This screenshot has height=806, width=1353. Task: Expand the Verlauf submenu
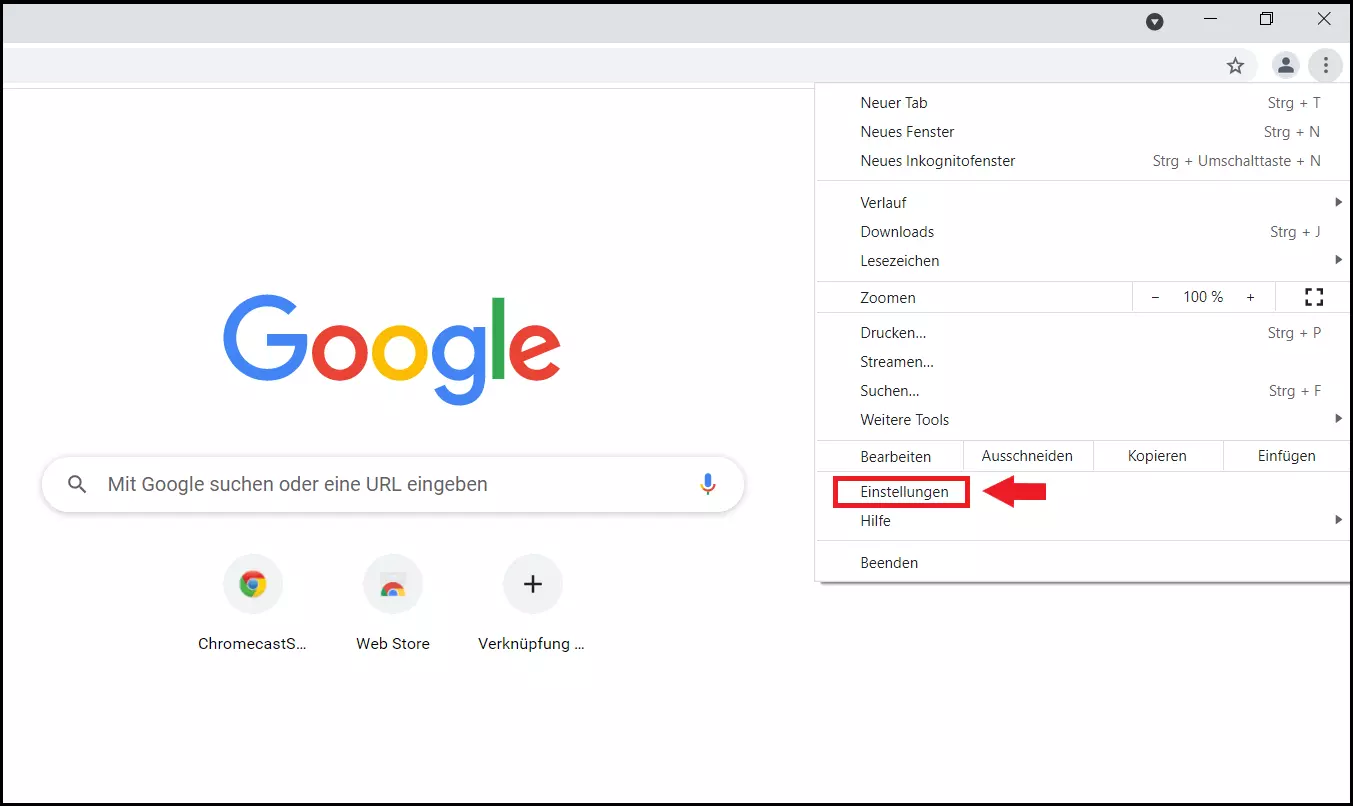coord(1084,203)
